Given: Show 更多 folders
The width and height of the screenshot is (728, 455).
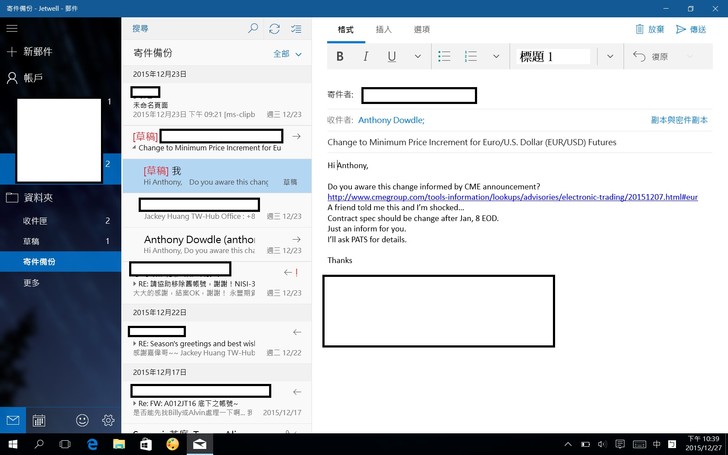Looking at the screenshot, I should tap(32, 283).
